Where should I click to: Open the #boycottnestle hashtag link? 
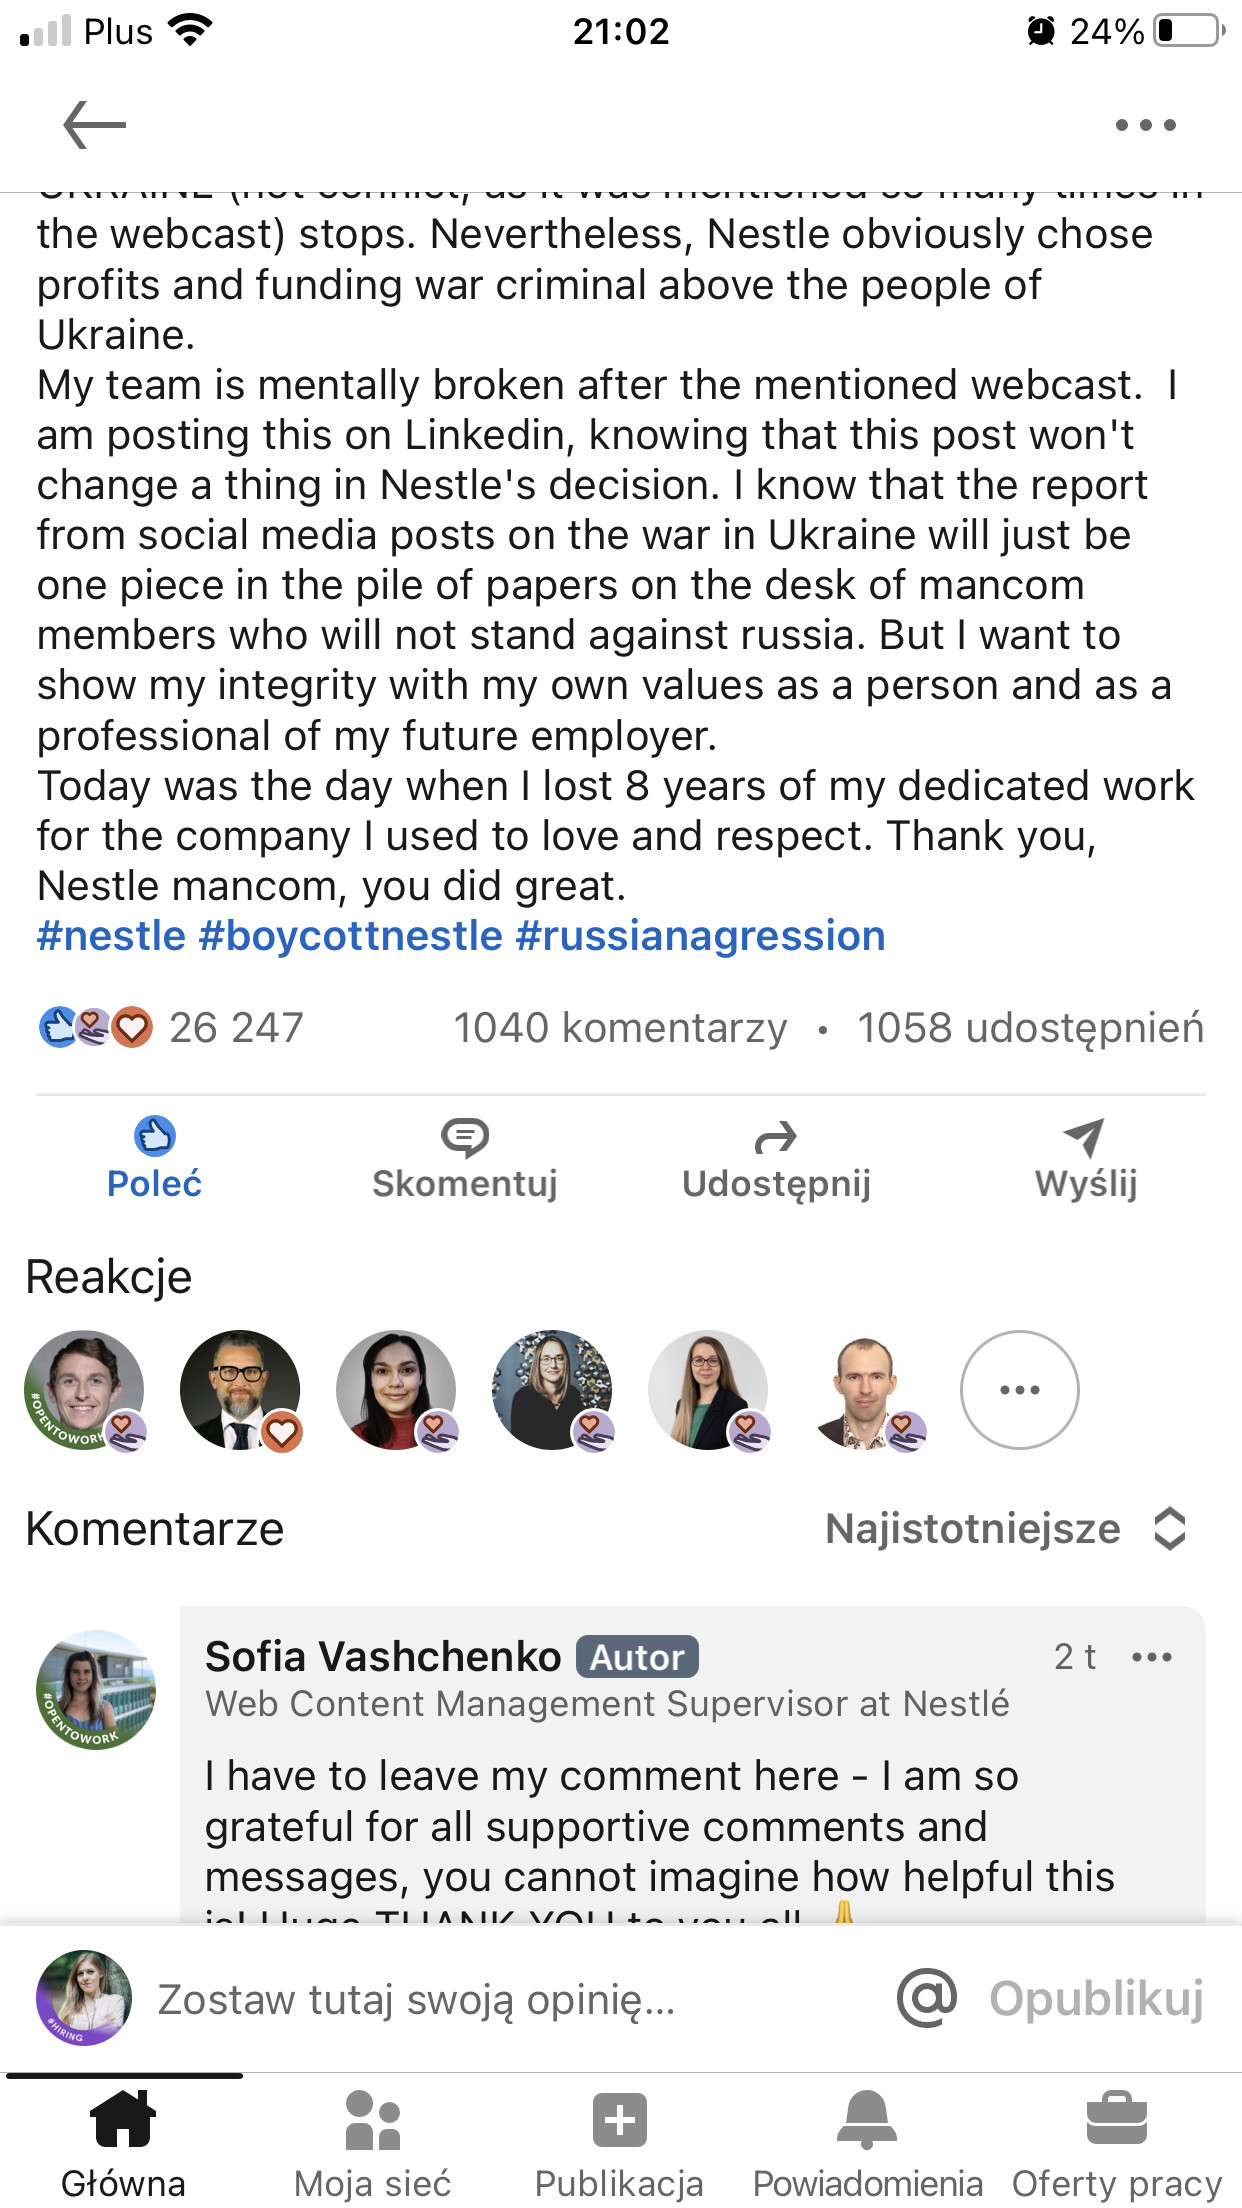350,936
